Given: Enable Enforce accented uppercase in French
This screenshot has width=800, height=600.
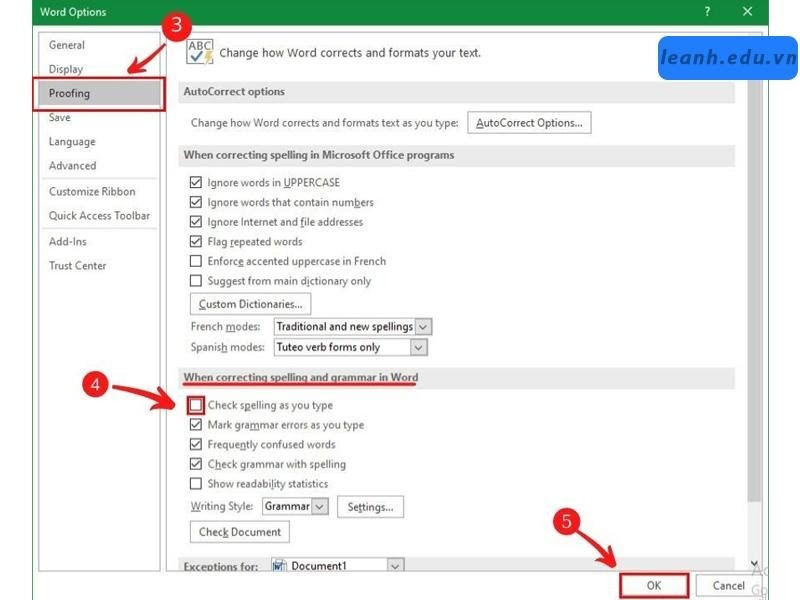Looking at the screenshot, I should coord(195,261).
